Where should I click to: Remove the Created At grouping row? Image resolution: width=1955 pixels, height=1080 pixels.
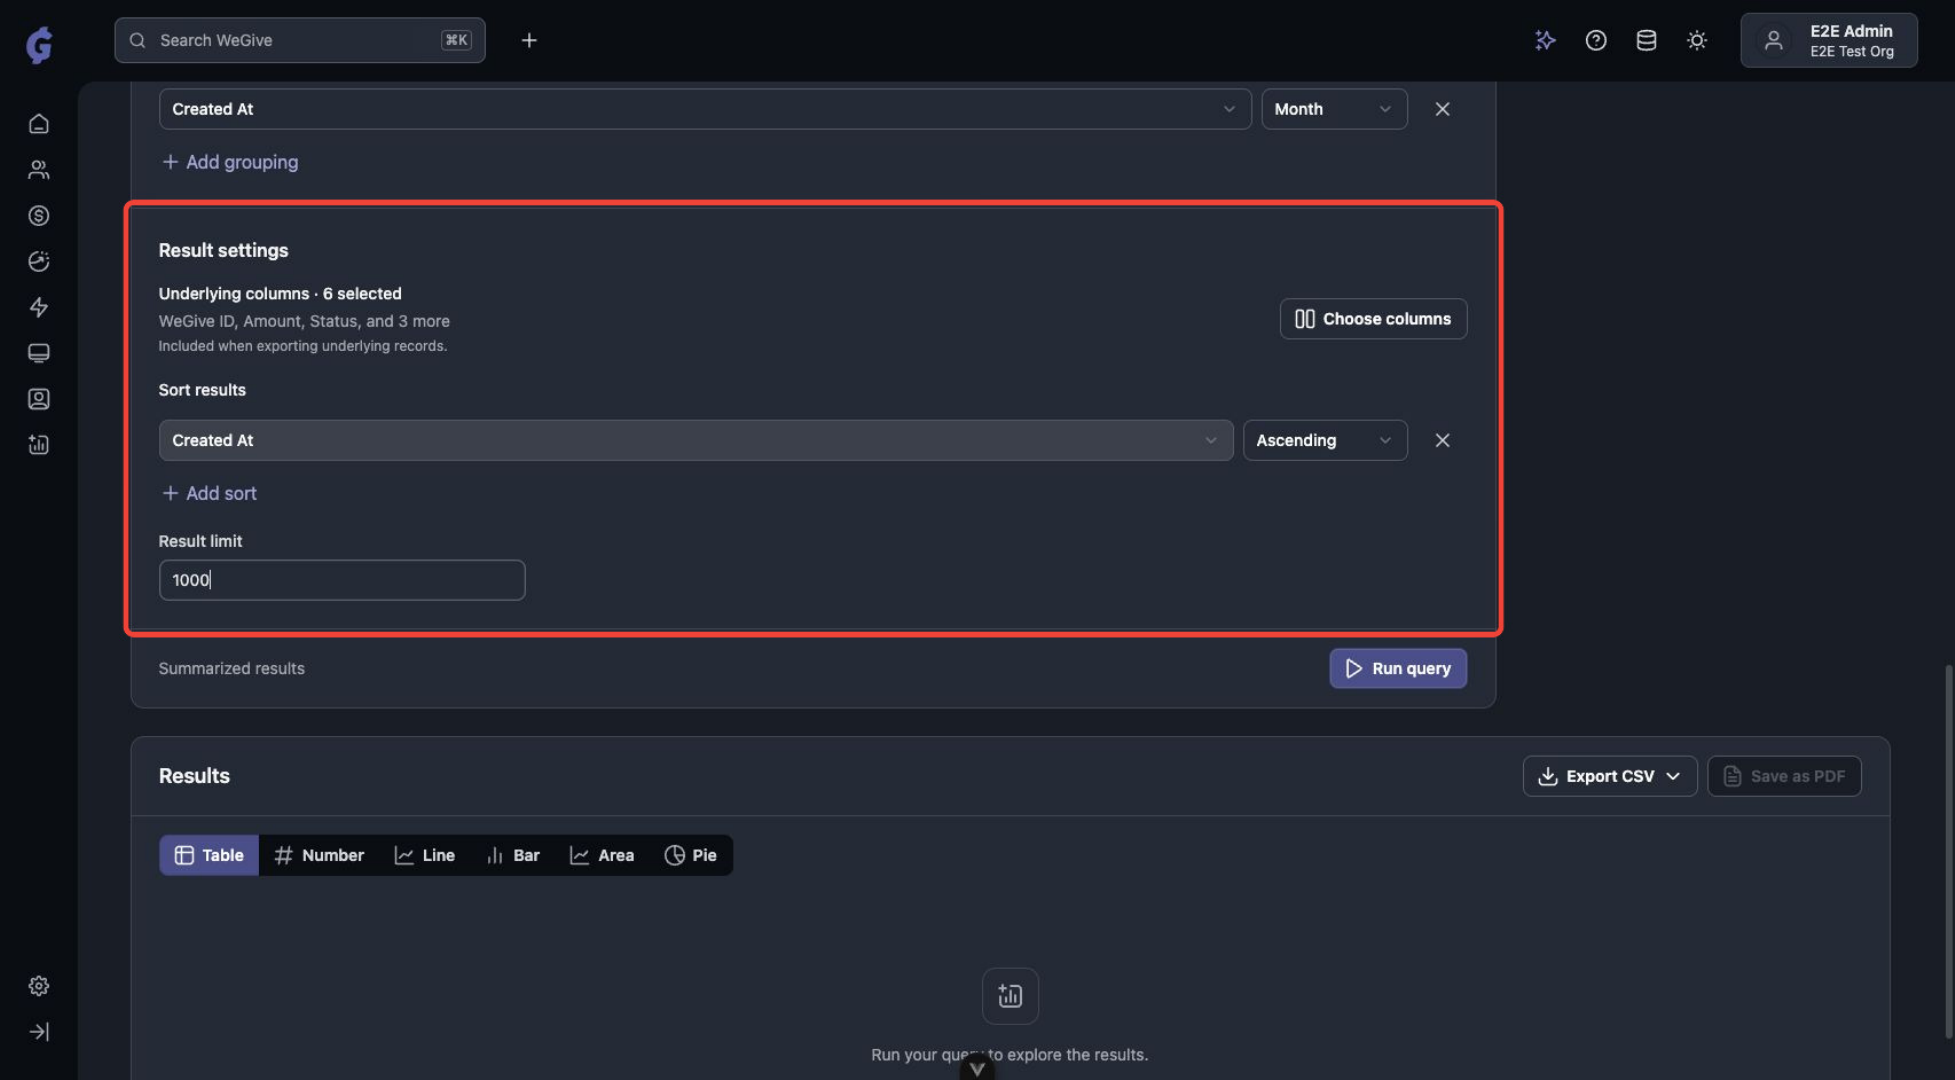coord(1442,109)
